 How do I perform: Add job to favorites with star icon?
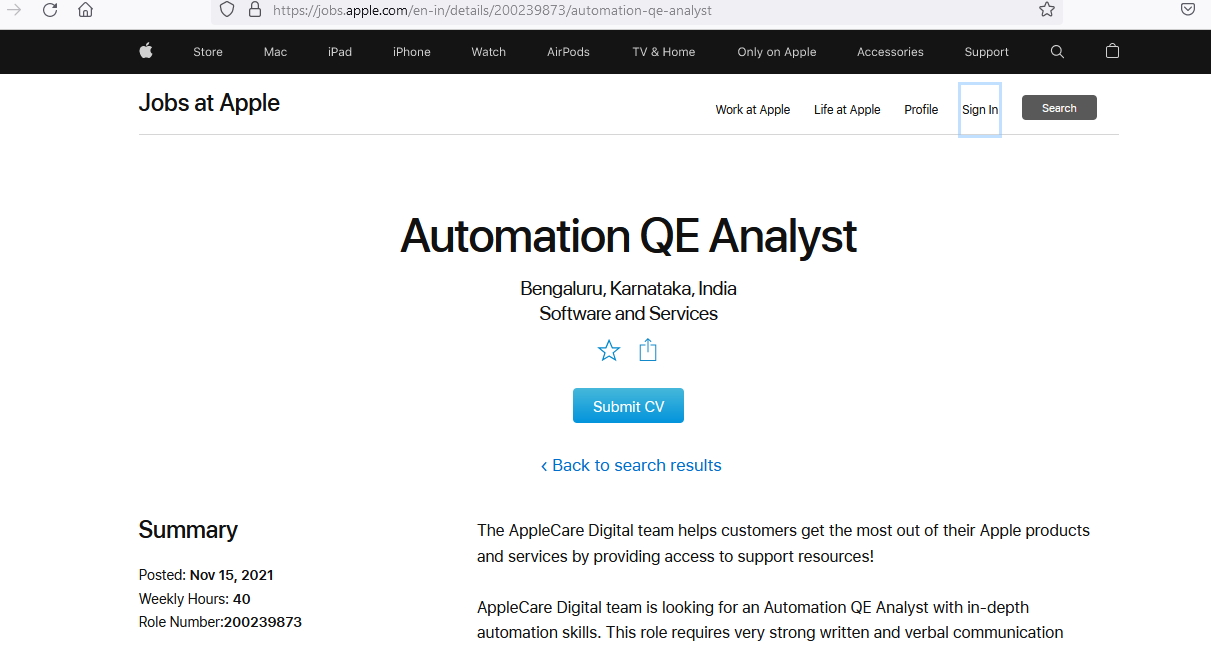pyautogui.click(x=609, y=350)
